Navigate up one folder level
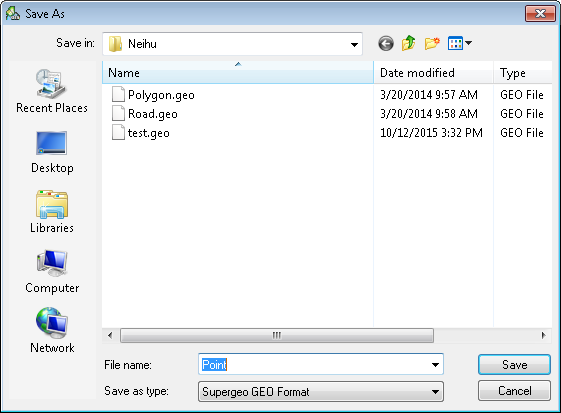 pyautogui.click(x=409, y=43)
